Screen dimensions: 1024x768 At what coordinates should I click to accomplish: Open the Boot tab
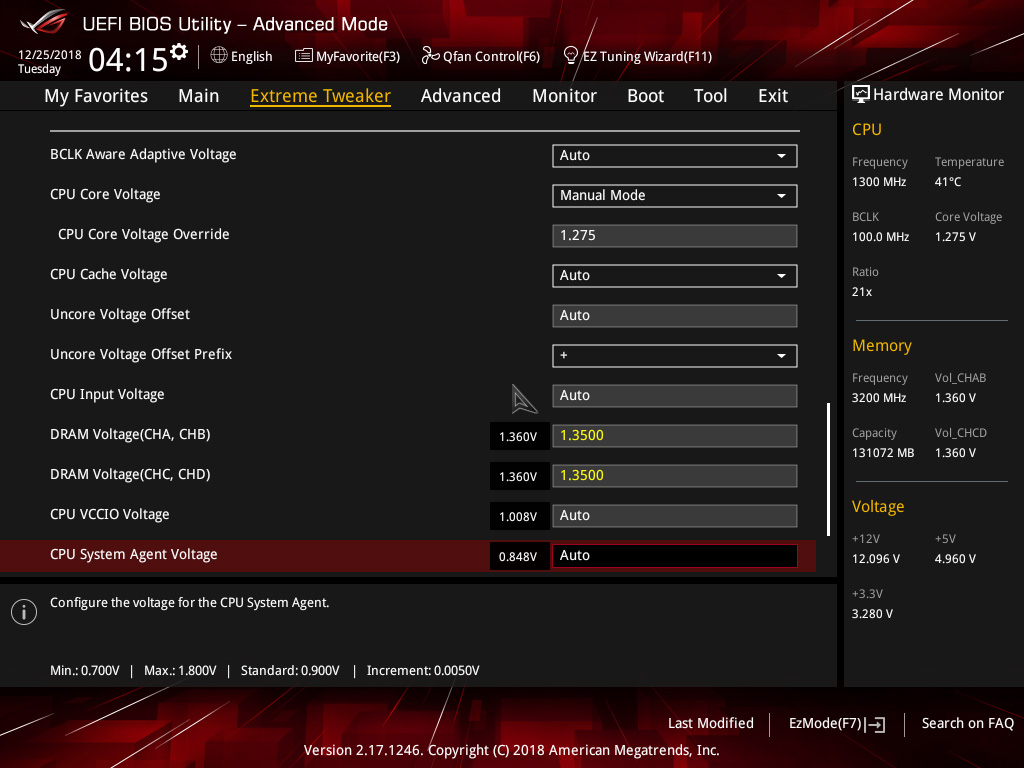tap(645, 96)
